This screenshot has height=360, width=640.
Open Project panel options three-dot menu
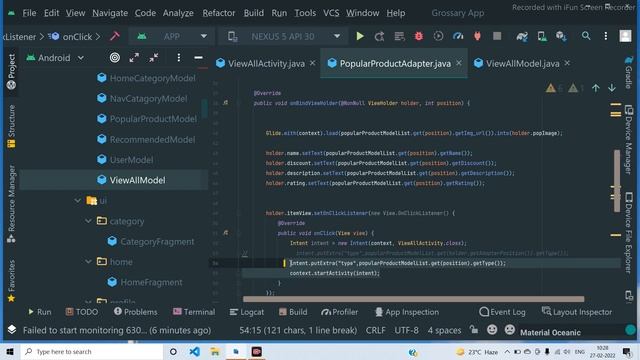pos(178,58)
